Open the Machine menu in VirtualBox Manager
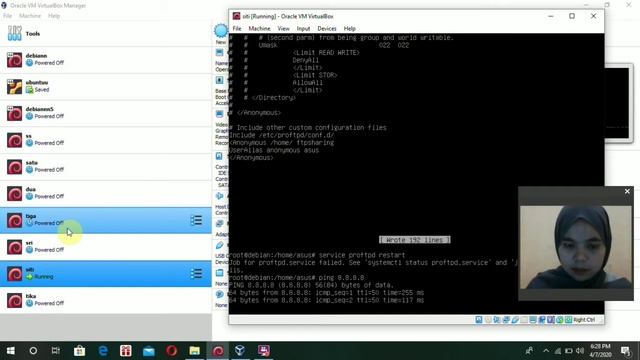The image size is (640, 360). [30, 16]
